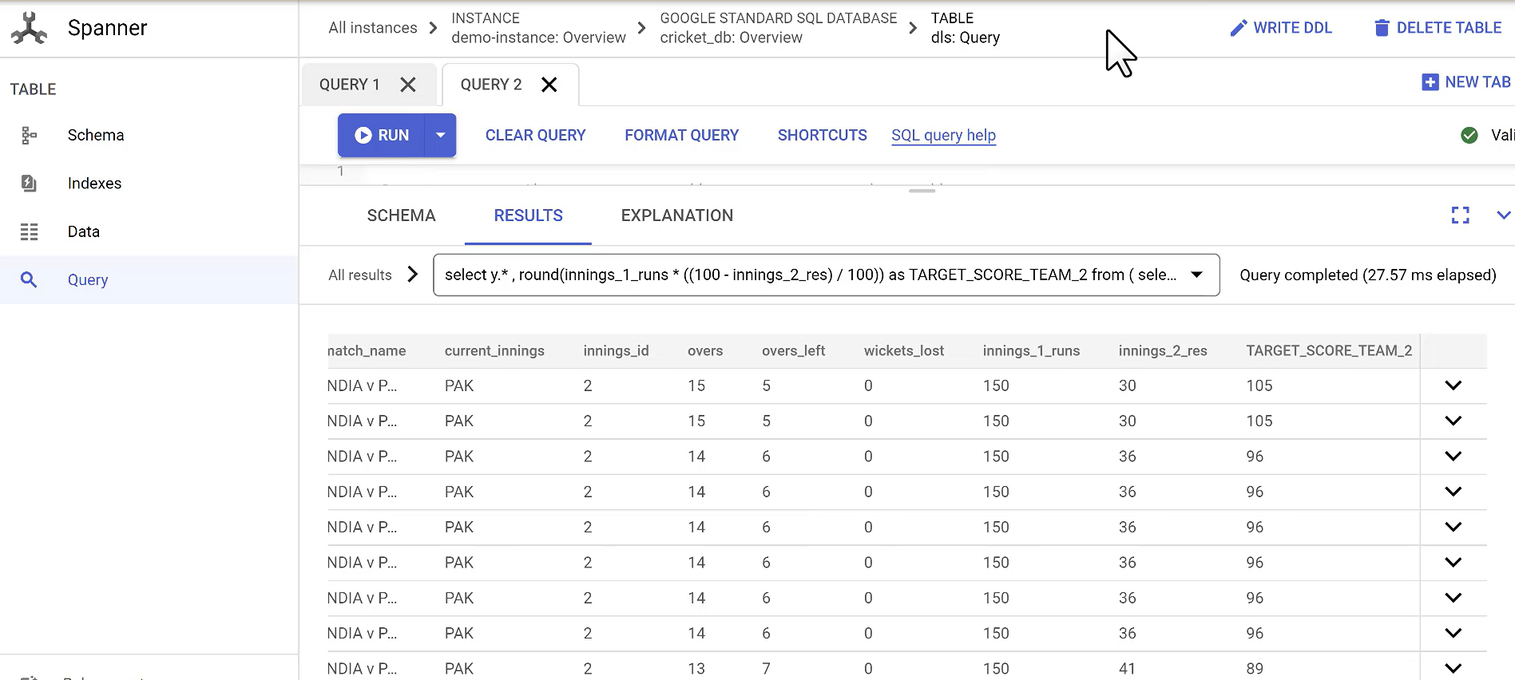Viewport: 1515px width, 680px height.
Task: Click the DELETE TABLE trash button
Action: click(x=1437, y=28)
